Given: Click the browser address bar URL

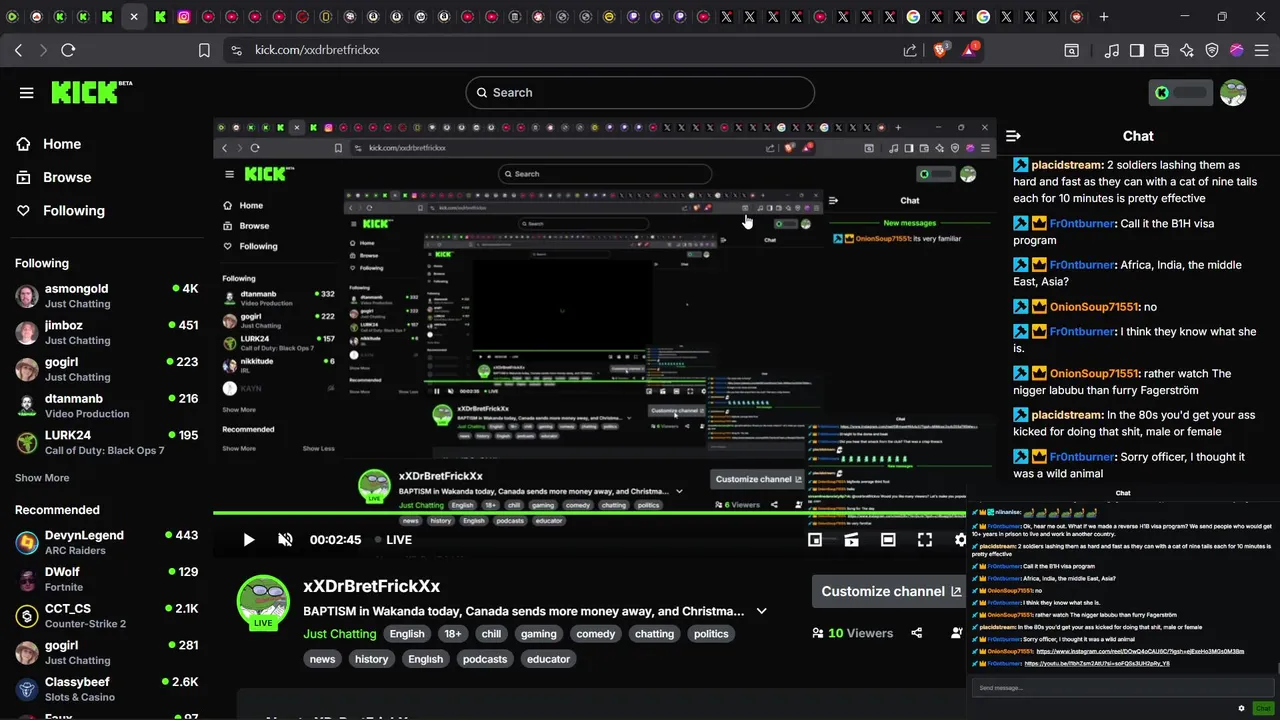Looking at the screenshot, I should pos(317,50).
